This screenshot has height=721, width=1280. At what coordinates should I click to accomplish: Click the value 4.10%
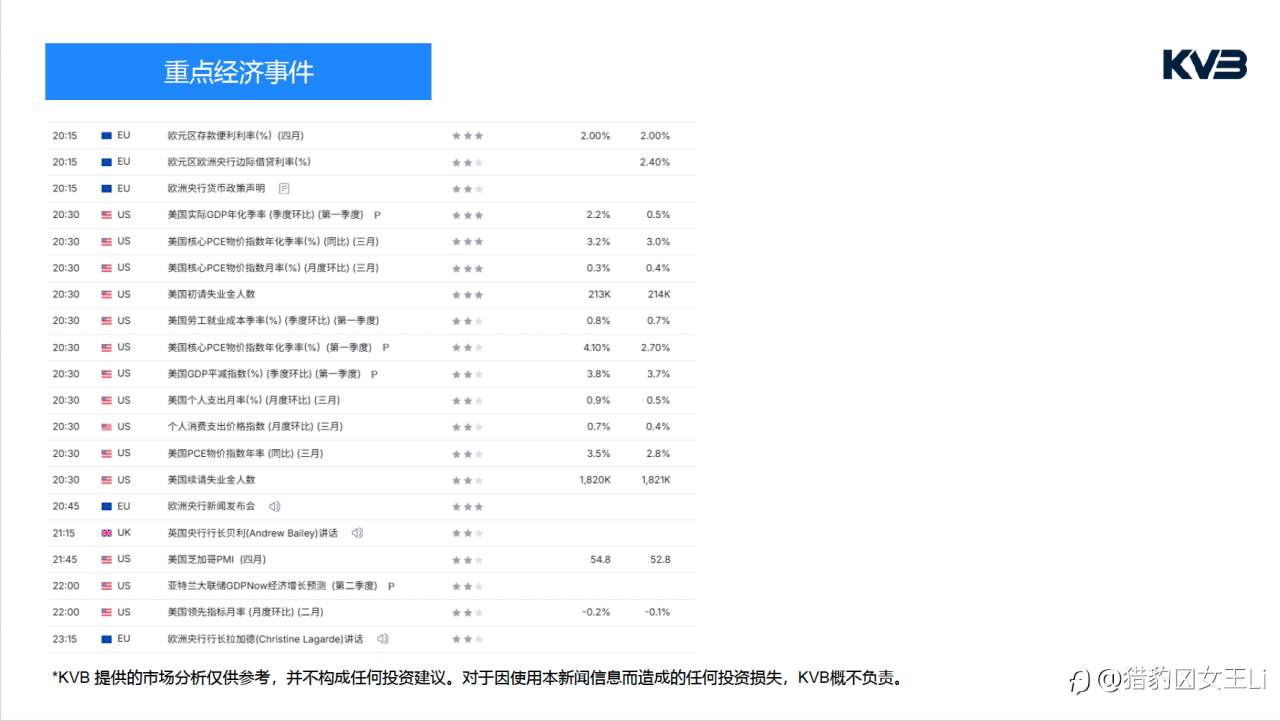pos(597,348)
